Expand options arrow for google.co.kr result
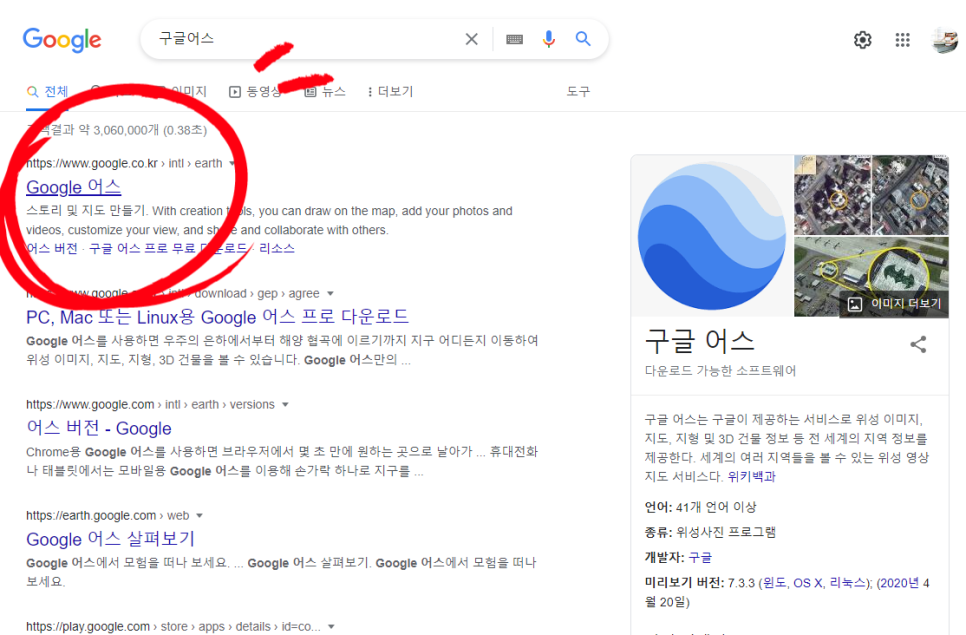The width and height of the screenshot is (966, 635). click(x=232, y=163)
